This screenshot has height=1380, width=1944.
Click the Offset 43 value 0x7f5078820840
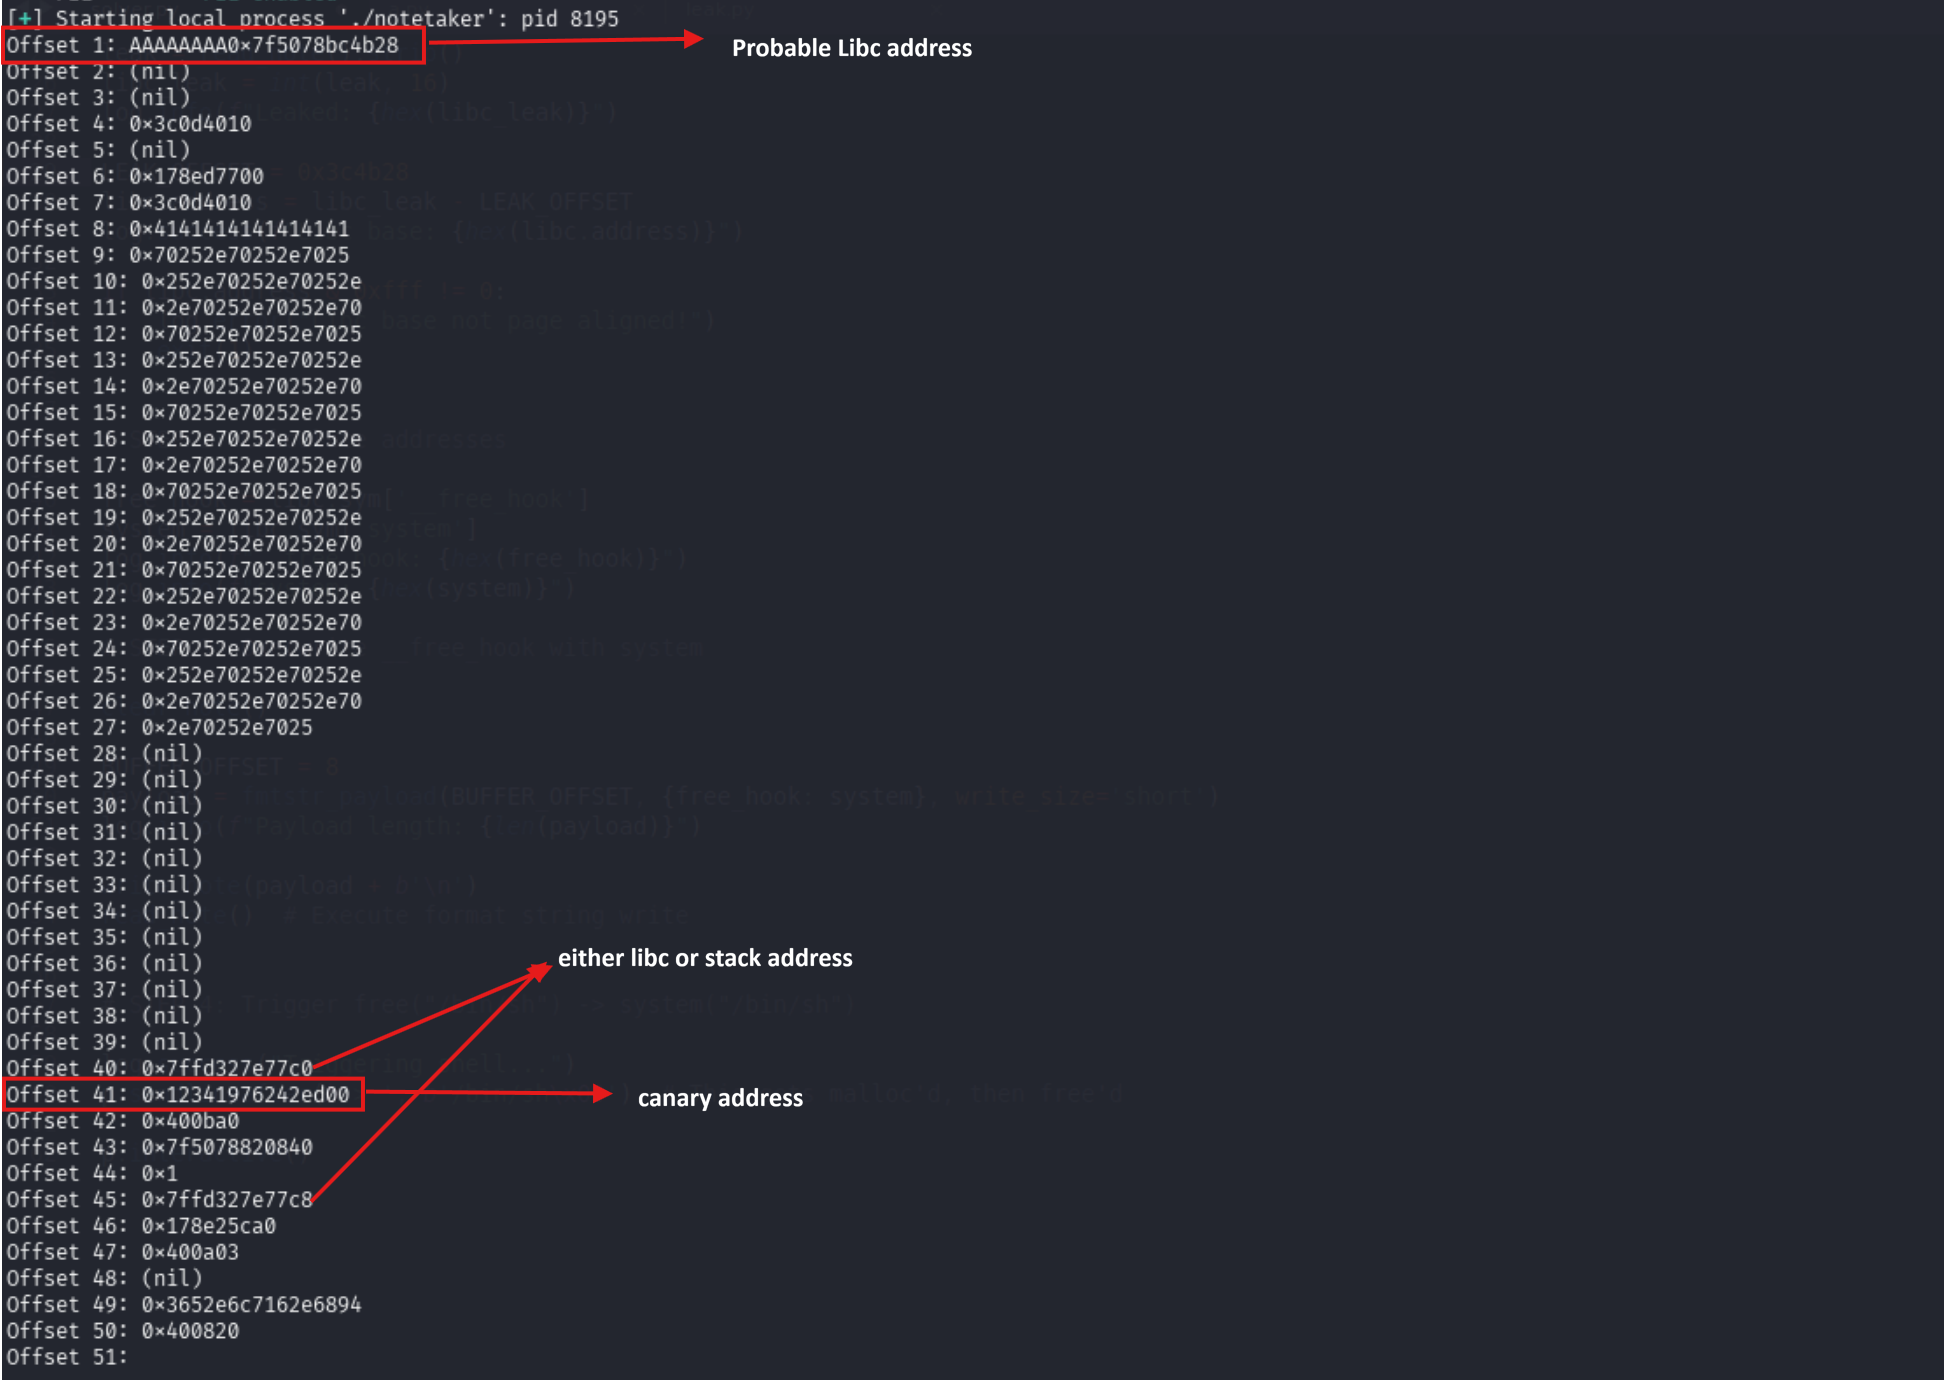pos(227,1147)
